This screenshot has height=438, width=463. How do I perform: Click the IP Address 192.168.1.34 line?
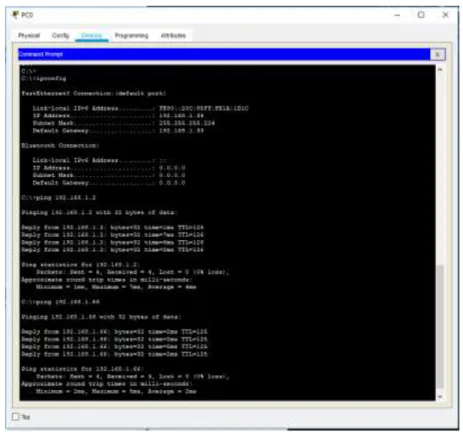click(118, 116)
